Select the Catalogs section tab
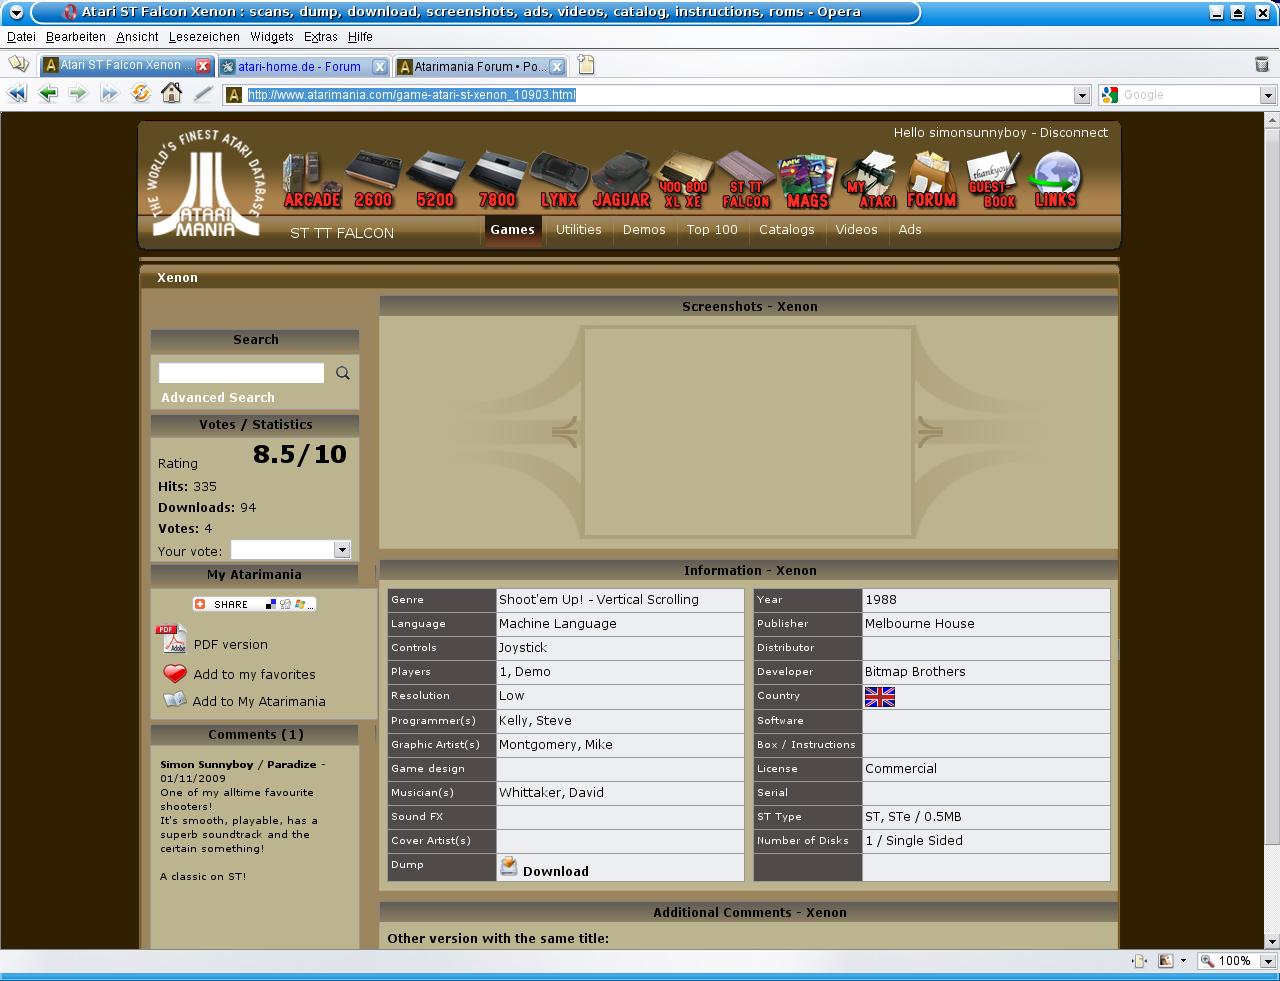The height and width of the screenshot is (981, 1280). 787,229
